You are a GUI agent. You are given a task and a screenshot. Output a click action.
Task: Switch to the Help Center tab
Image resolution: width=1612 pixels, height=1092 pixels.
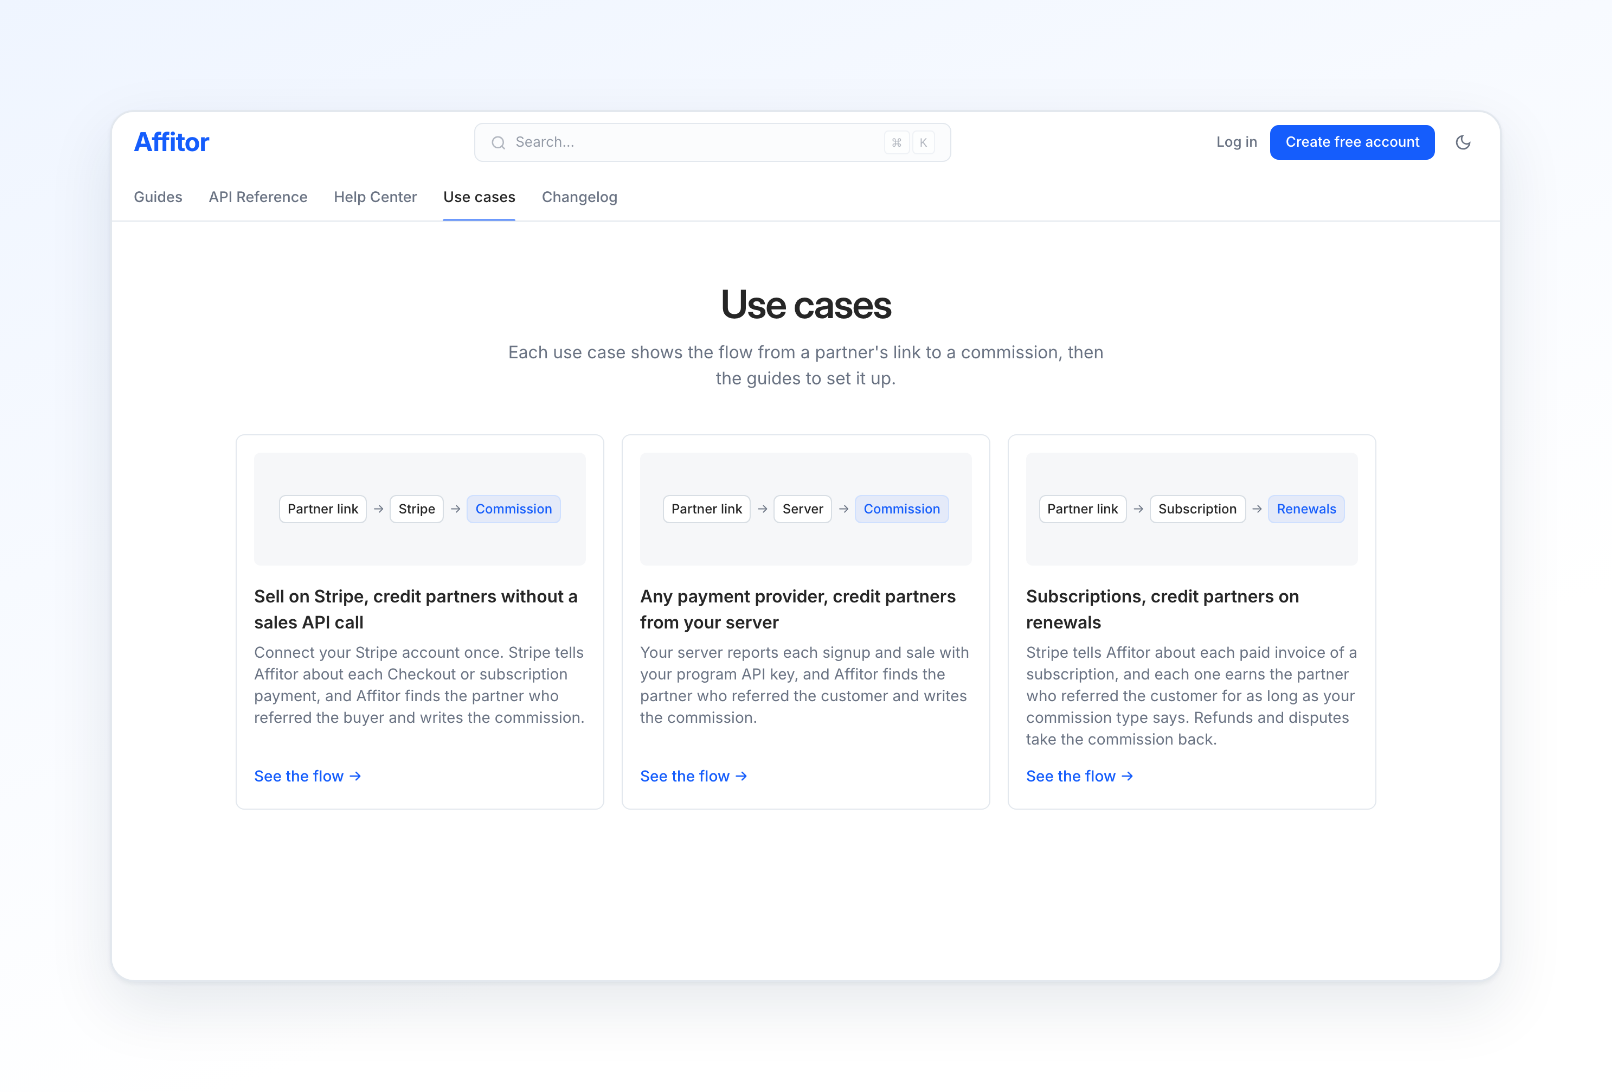(375, 197)
